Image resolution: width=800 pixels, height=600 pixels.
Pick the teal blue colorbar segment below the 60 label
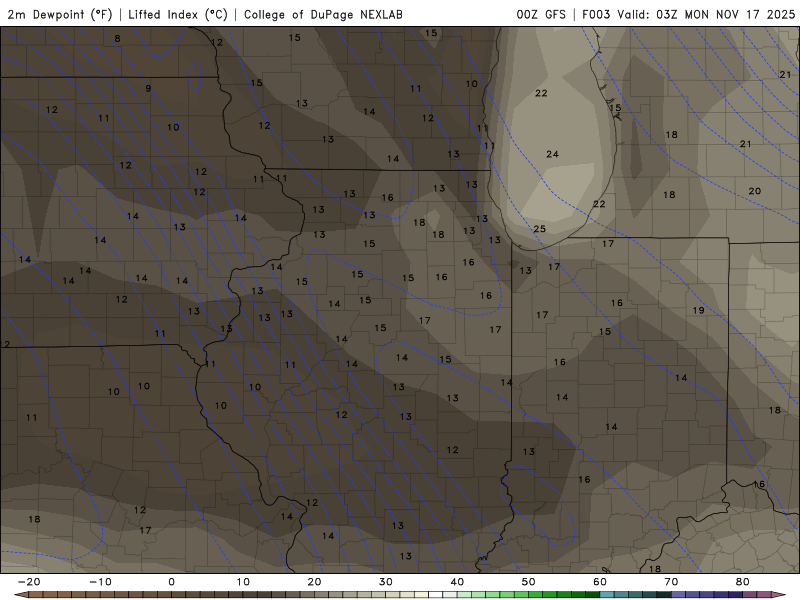pos(607,595)
